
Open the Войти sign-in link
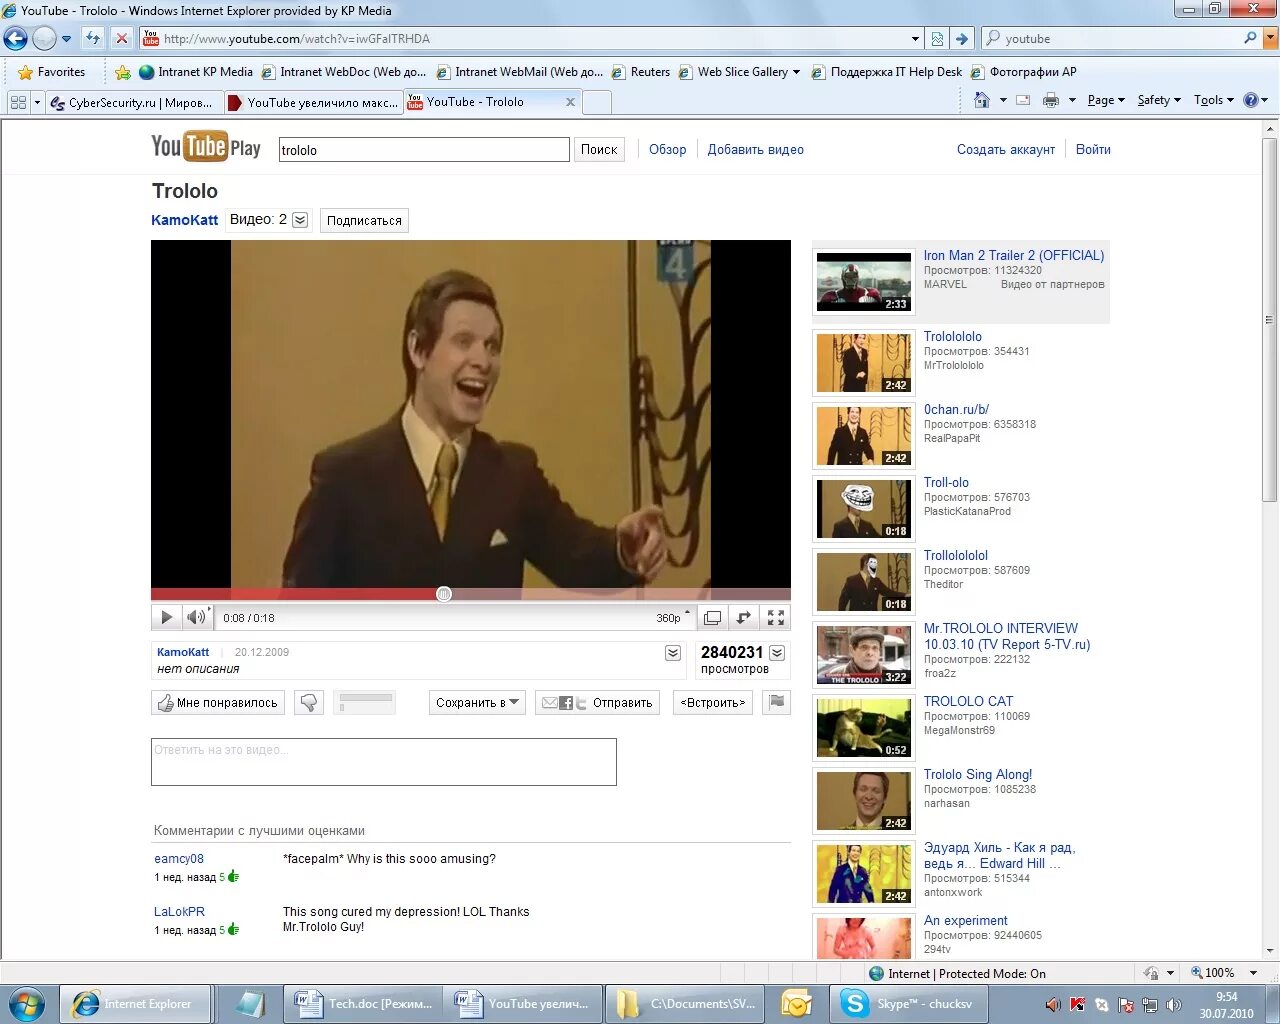click(x=1093, y=150)
